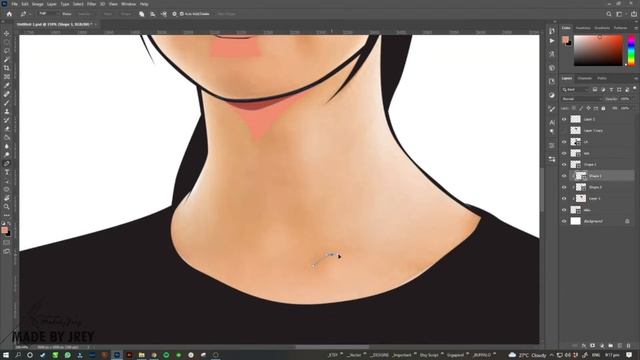Pick a color in the color field
Image resolution: width=640 pixels, height=360 pixels.
pyautogui.click(x=598, y=50)
